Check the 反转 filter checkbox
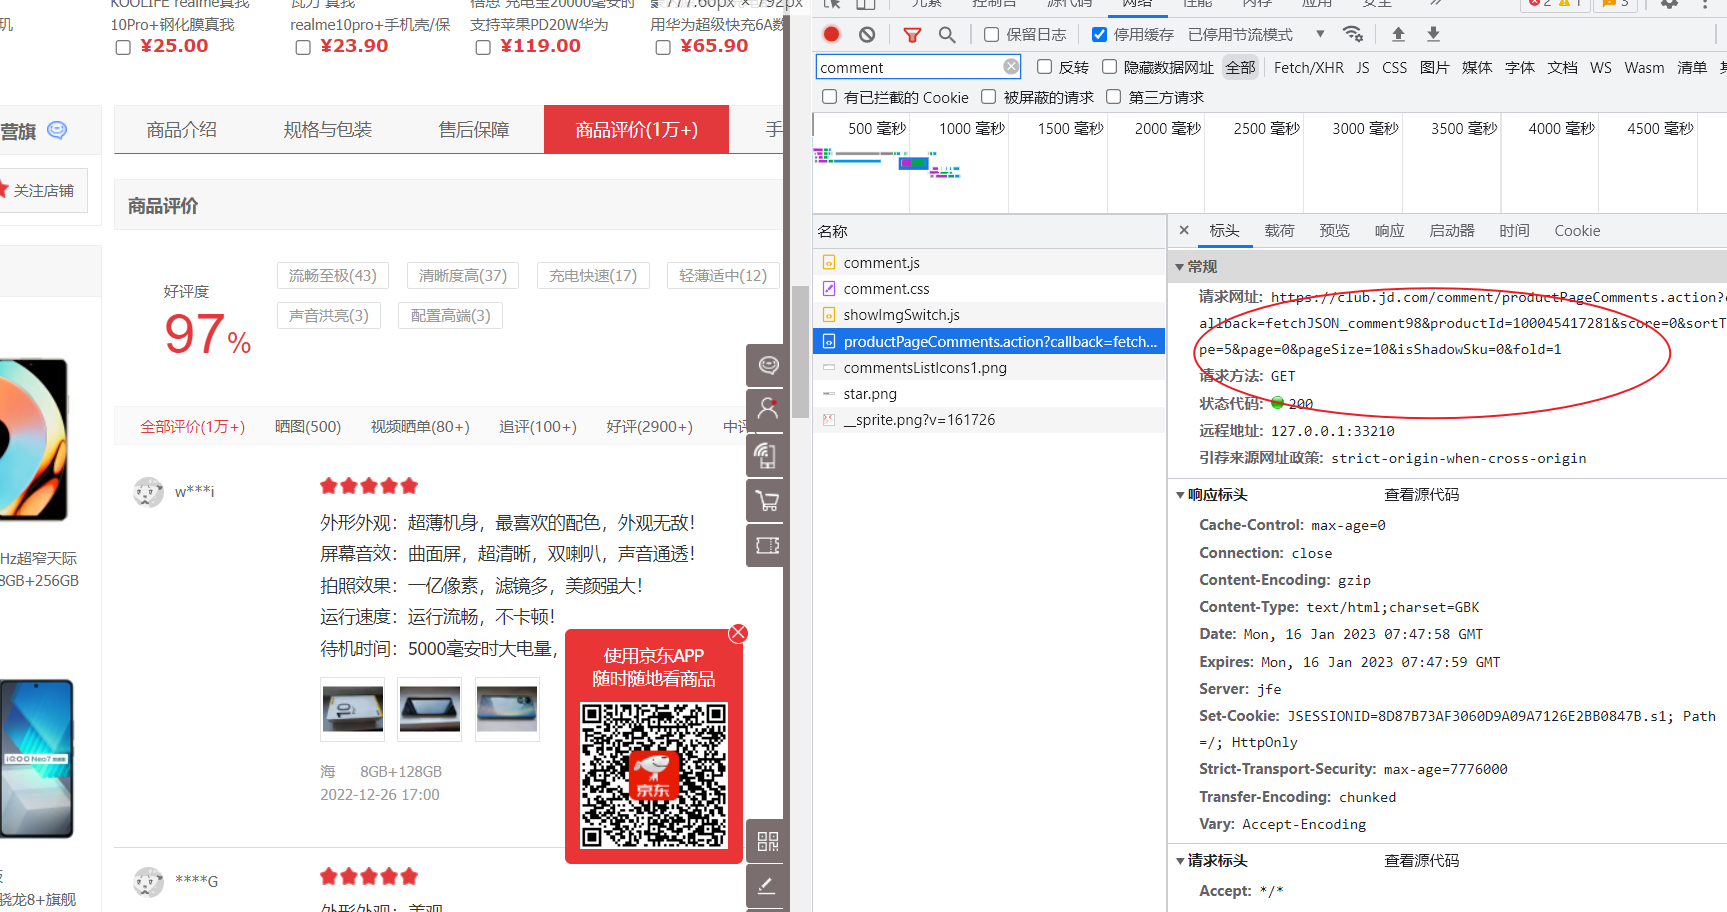 tap(1044, 66)
